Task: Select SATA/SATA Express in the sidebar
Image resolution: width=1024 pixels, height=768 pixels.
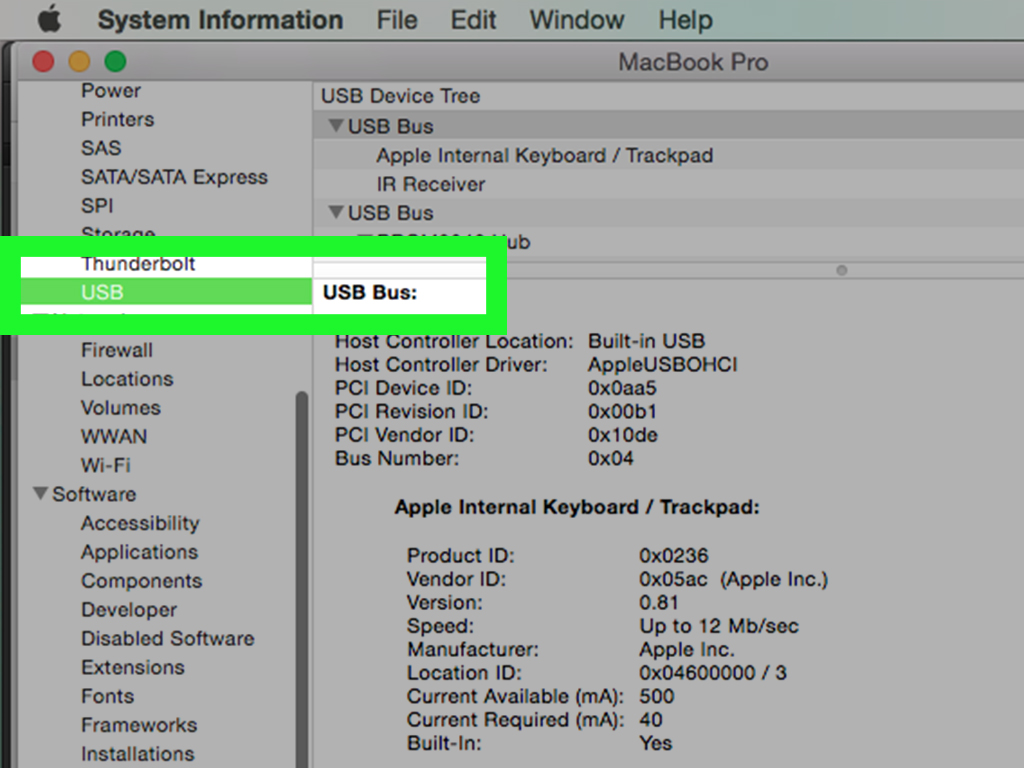Action: coord(174,177)
